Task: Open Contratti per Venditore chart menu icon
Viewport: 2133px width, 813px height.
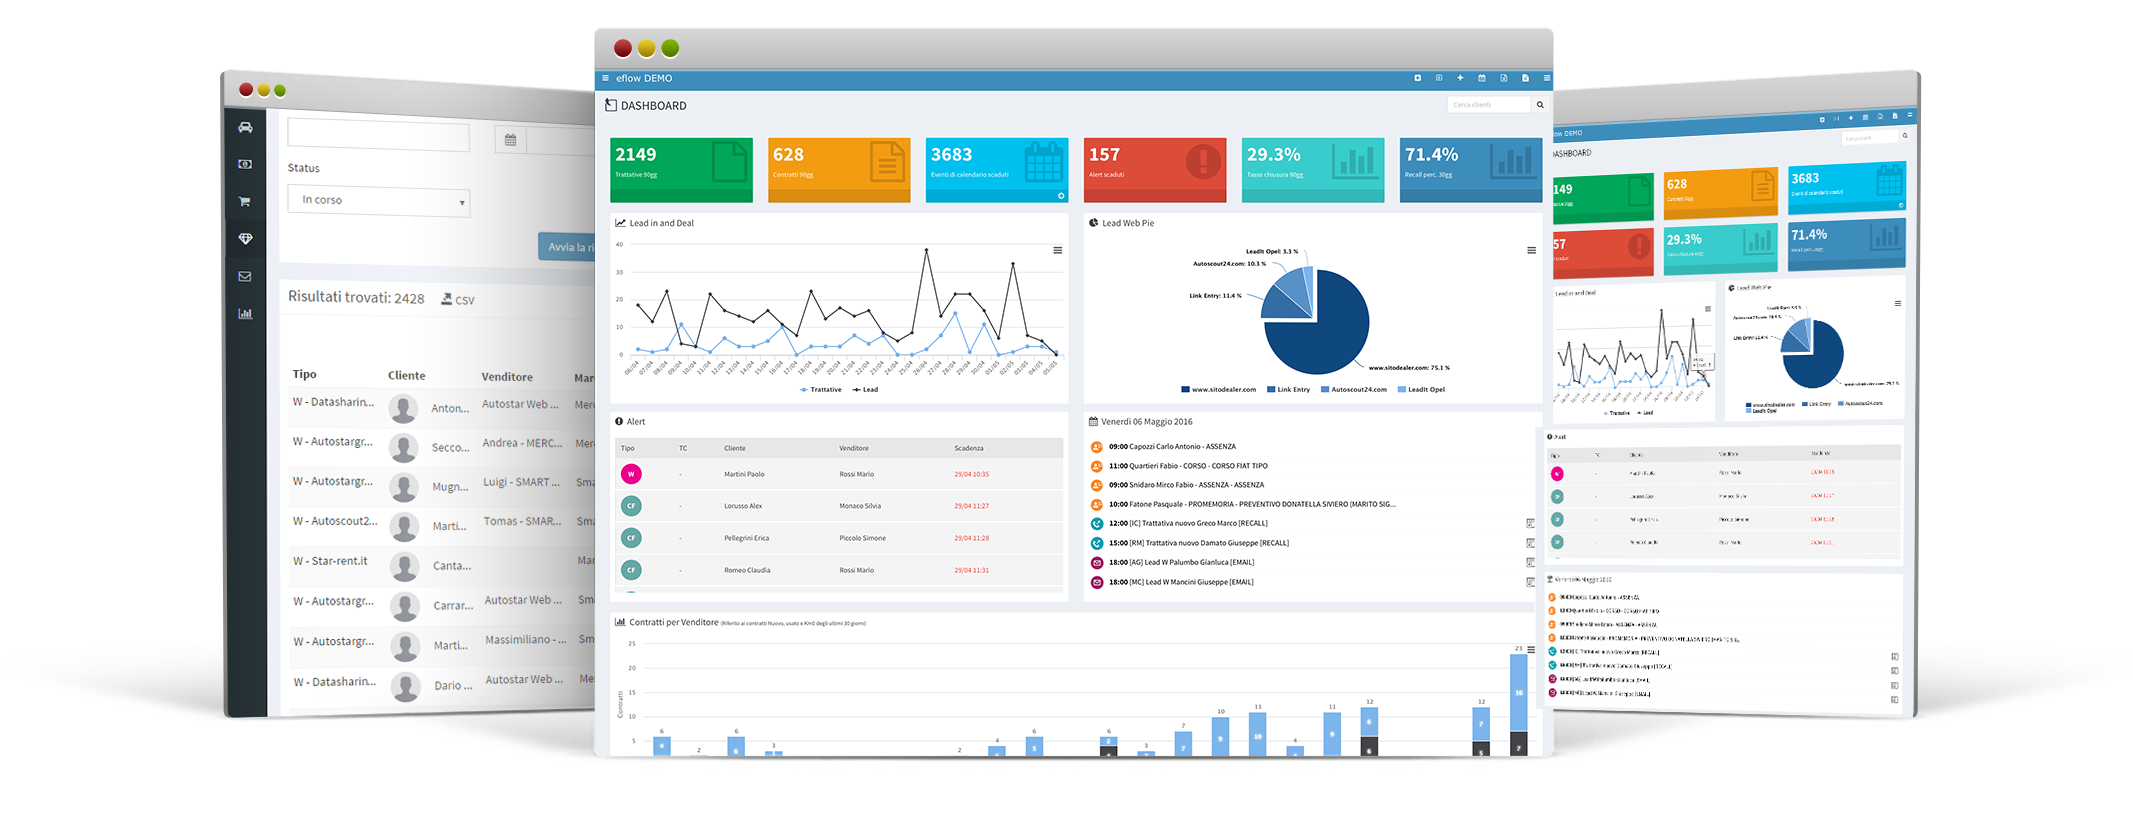Action: pos(1531,649)
